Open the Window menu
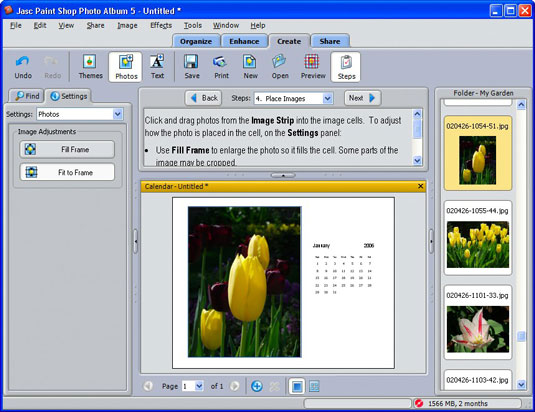Screen dimensions: 535x412 click(226, 25)
